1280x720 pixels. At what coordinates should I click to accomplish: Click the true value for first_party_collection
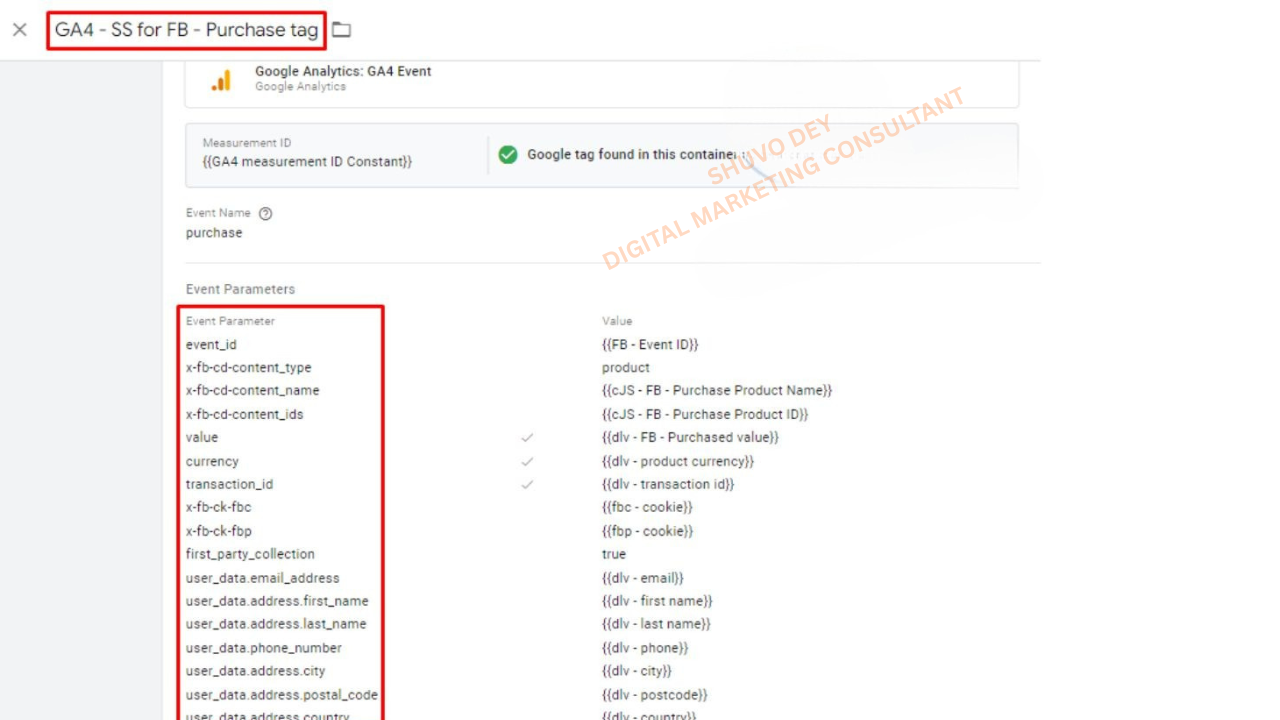[614, 554]
